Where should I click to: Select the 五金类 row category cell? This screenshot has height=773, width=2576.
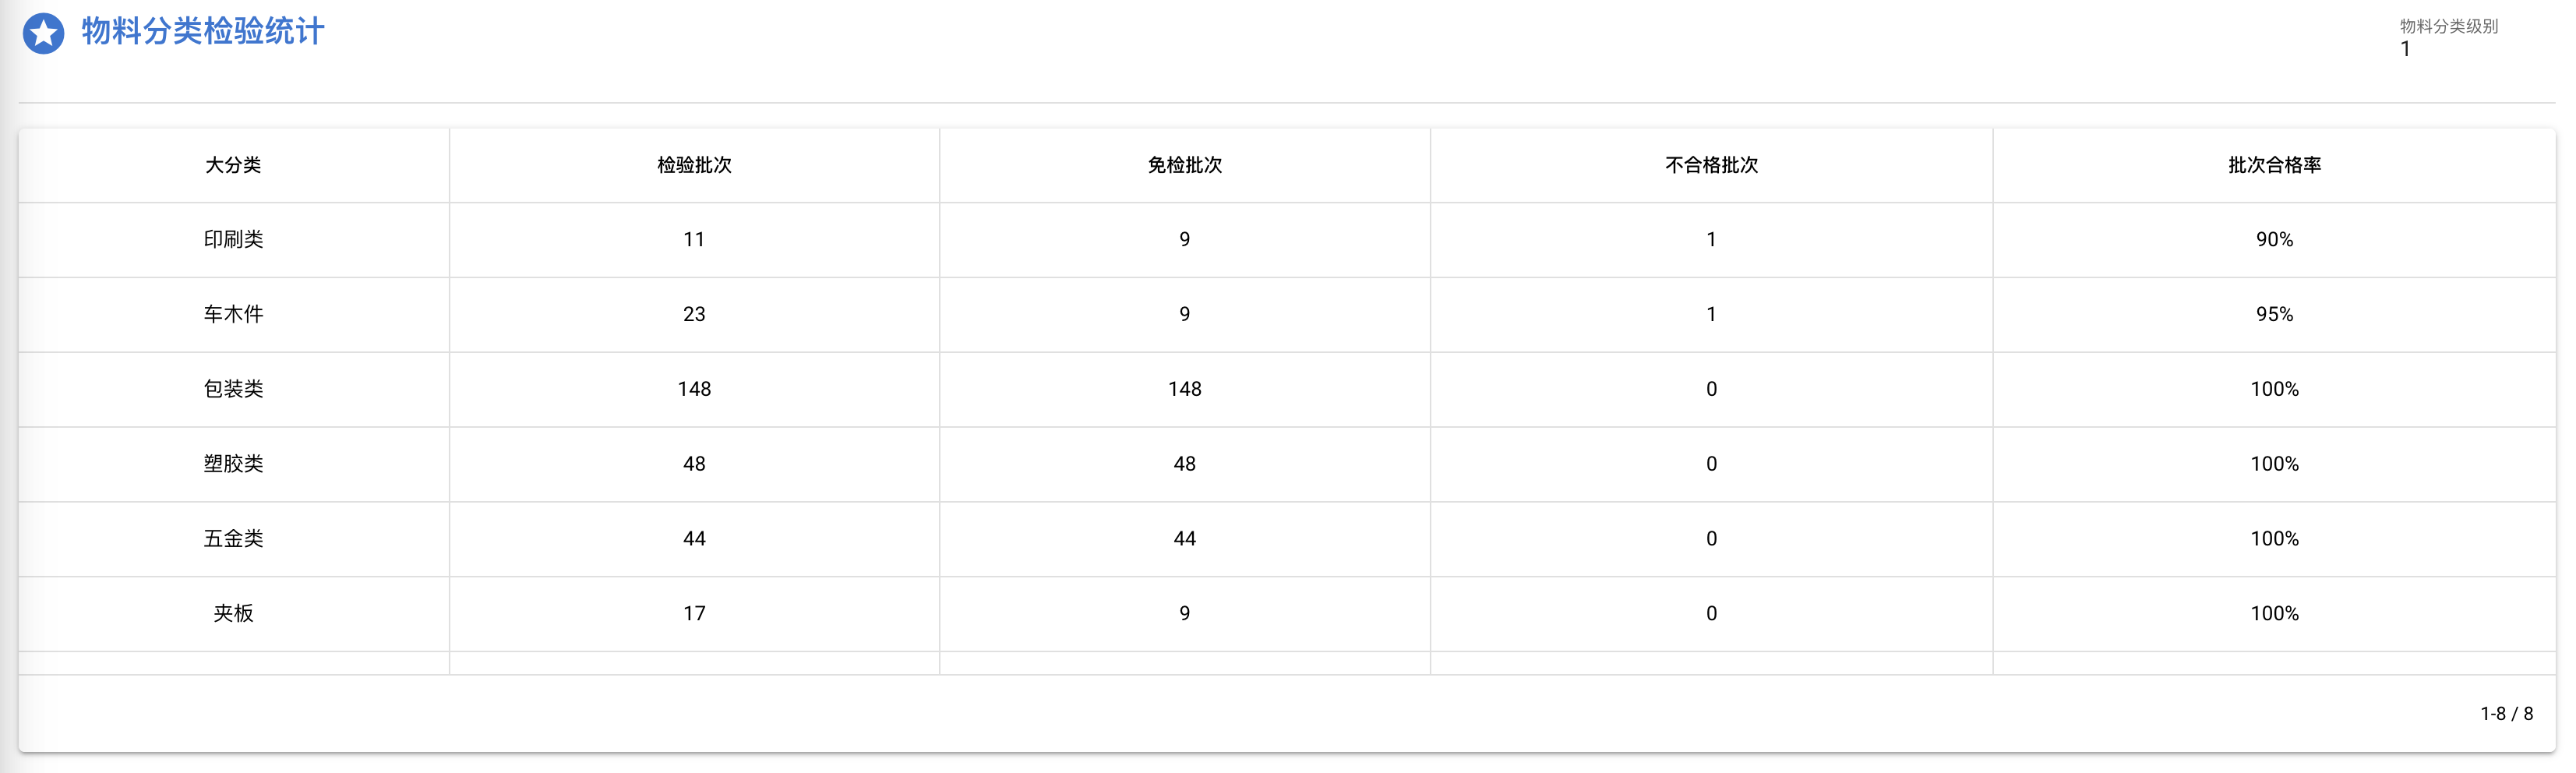coord(233,539)
